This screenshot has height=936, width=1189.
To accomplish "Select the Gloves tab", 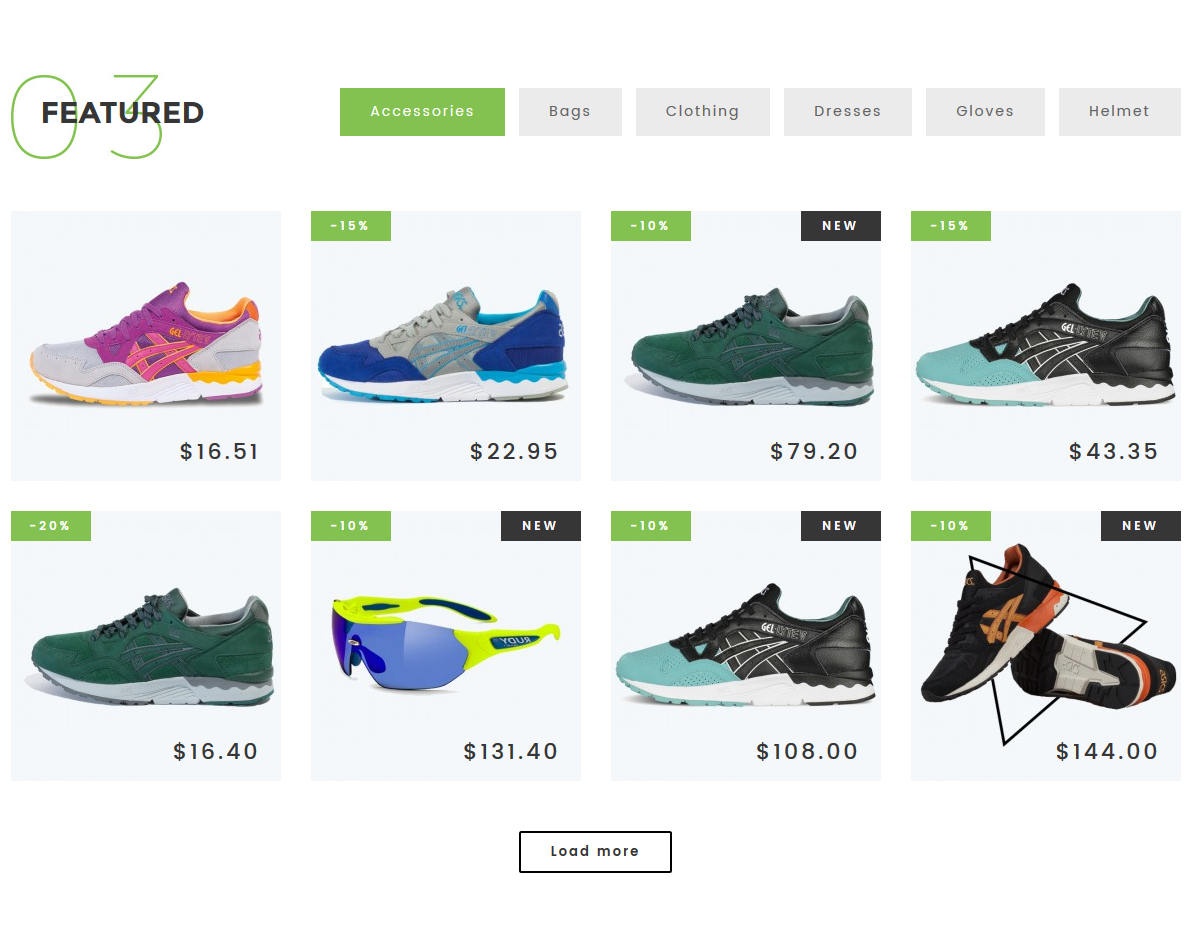I will coord(984,112).
